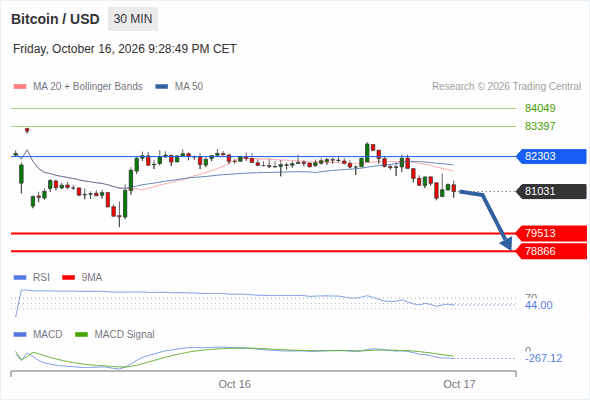Click the MA 50 legend label
The width and height of the screenshot is (590, 400).
coord(189,87)
